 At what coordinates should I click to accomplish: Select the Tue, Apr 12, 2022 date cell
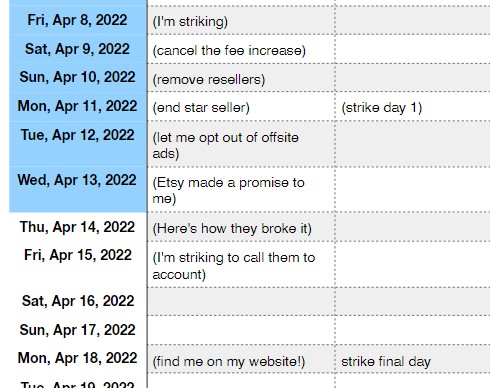coord(78,144)
